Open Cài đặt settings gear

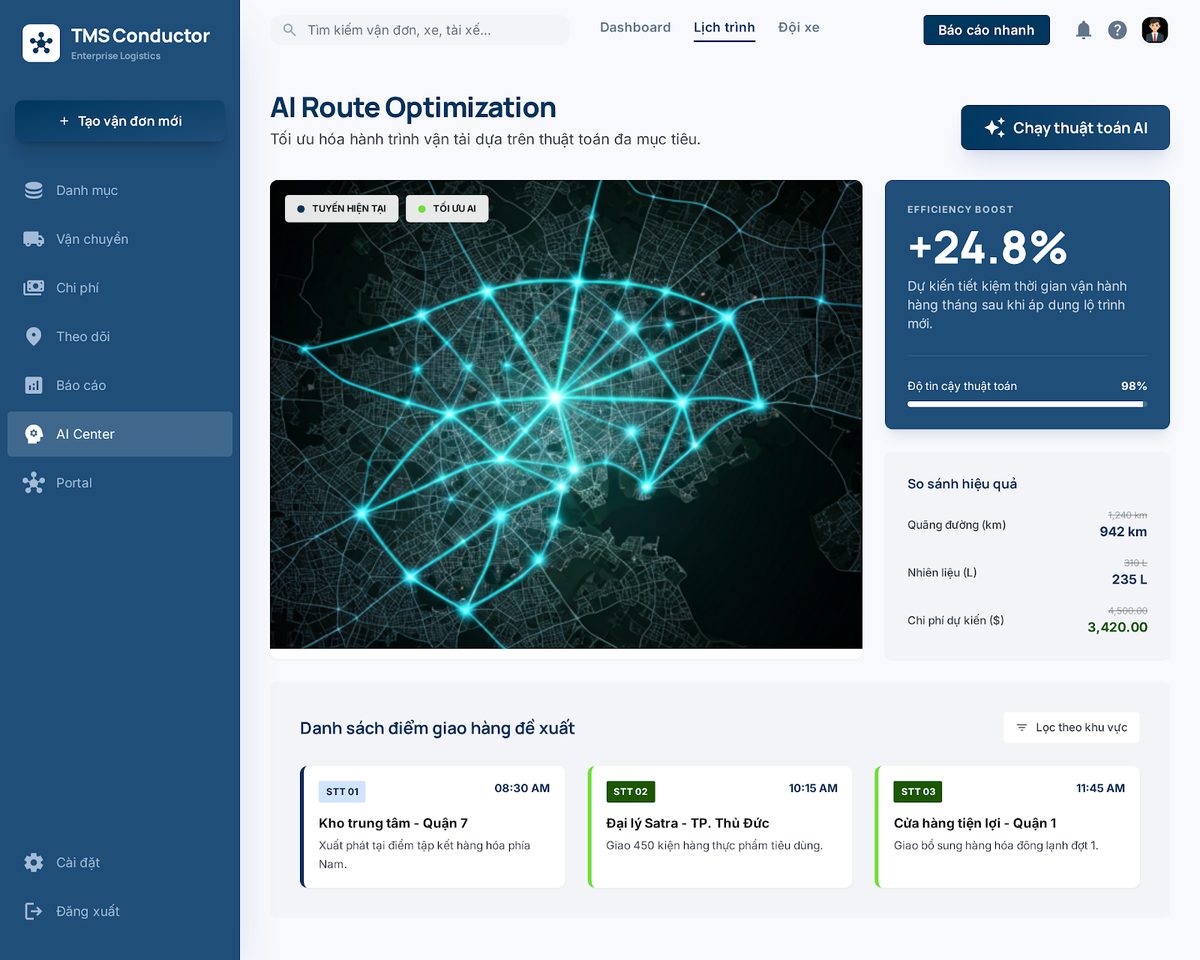(x=34, y=862)
